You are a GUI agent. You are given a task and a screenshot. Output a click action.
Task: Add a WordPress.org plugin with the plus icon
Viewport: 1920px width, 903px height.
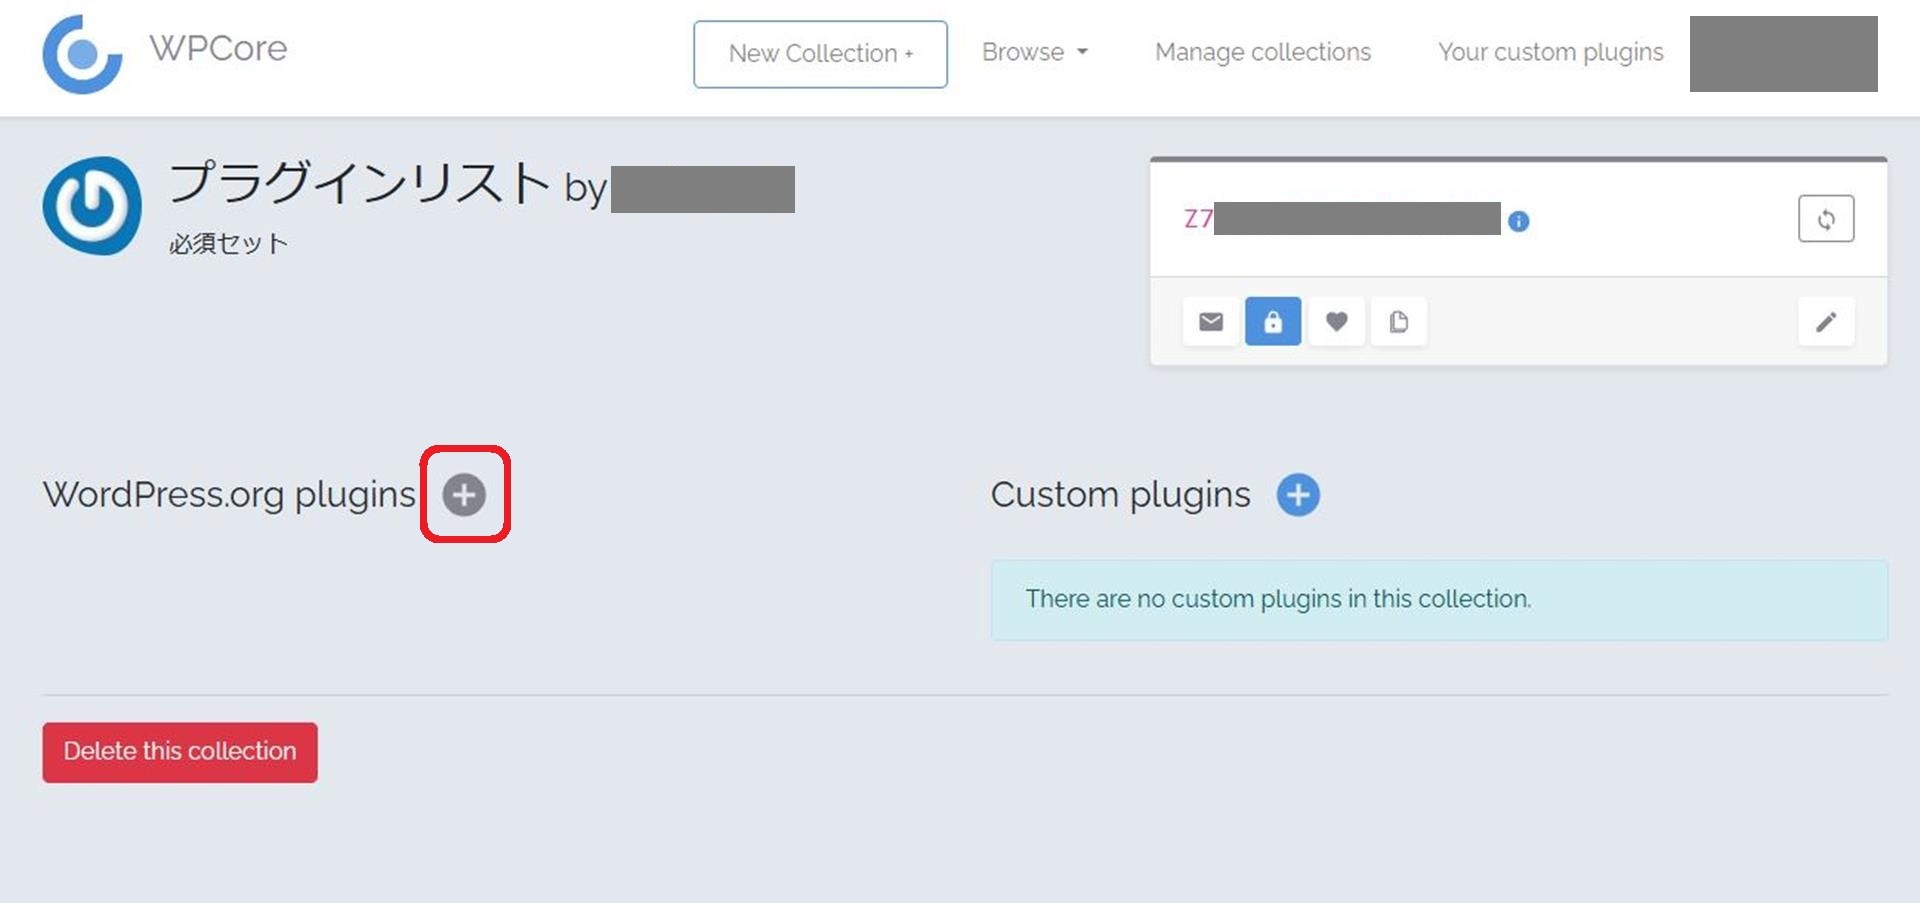pyautogui.click(x=464, y=495)
